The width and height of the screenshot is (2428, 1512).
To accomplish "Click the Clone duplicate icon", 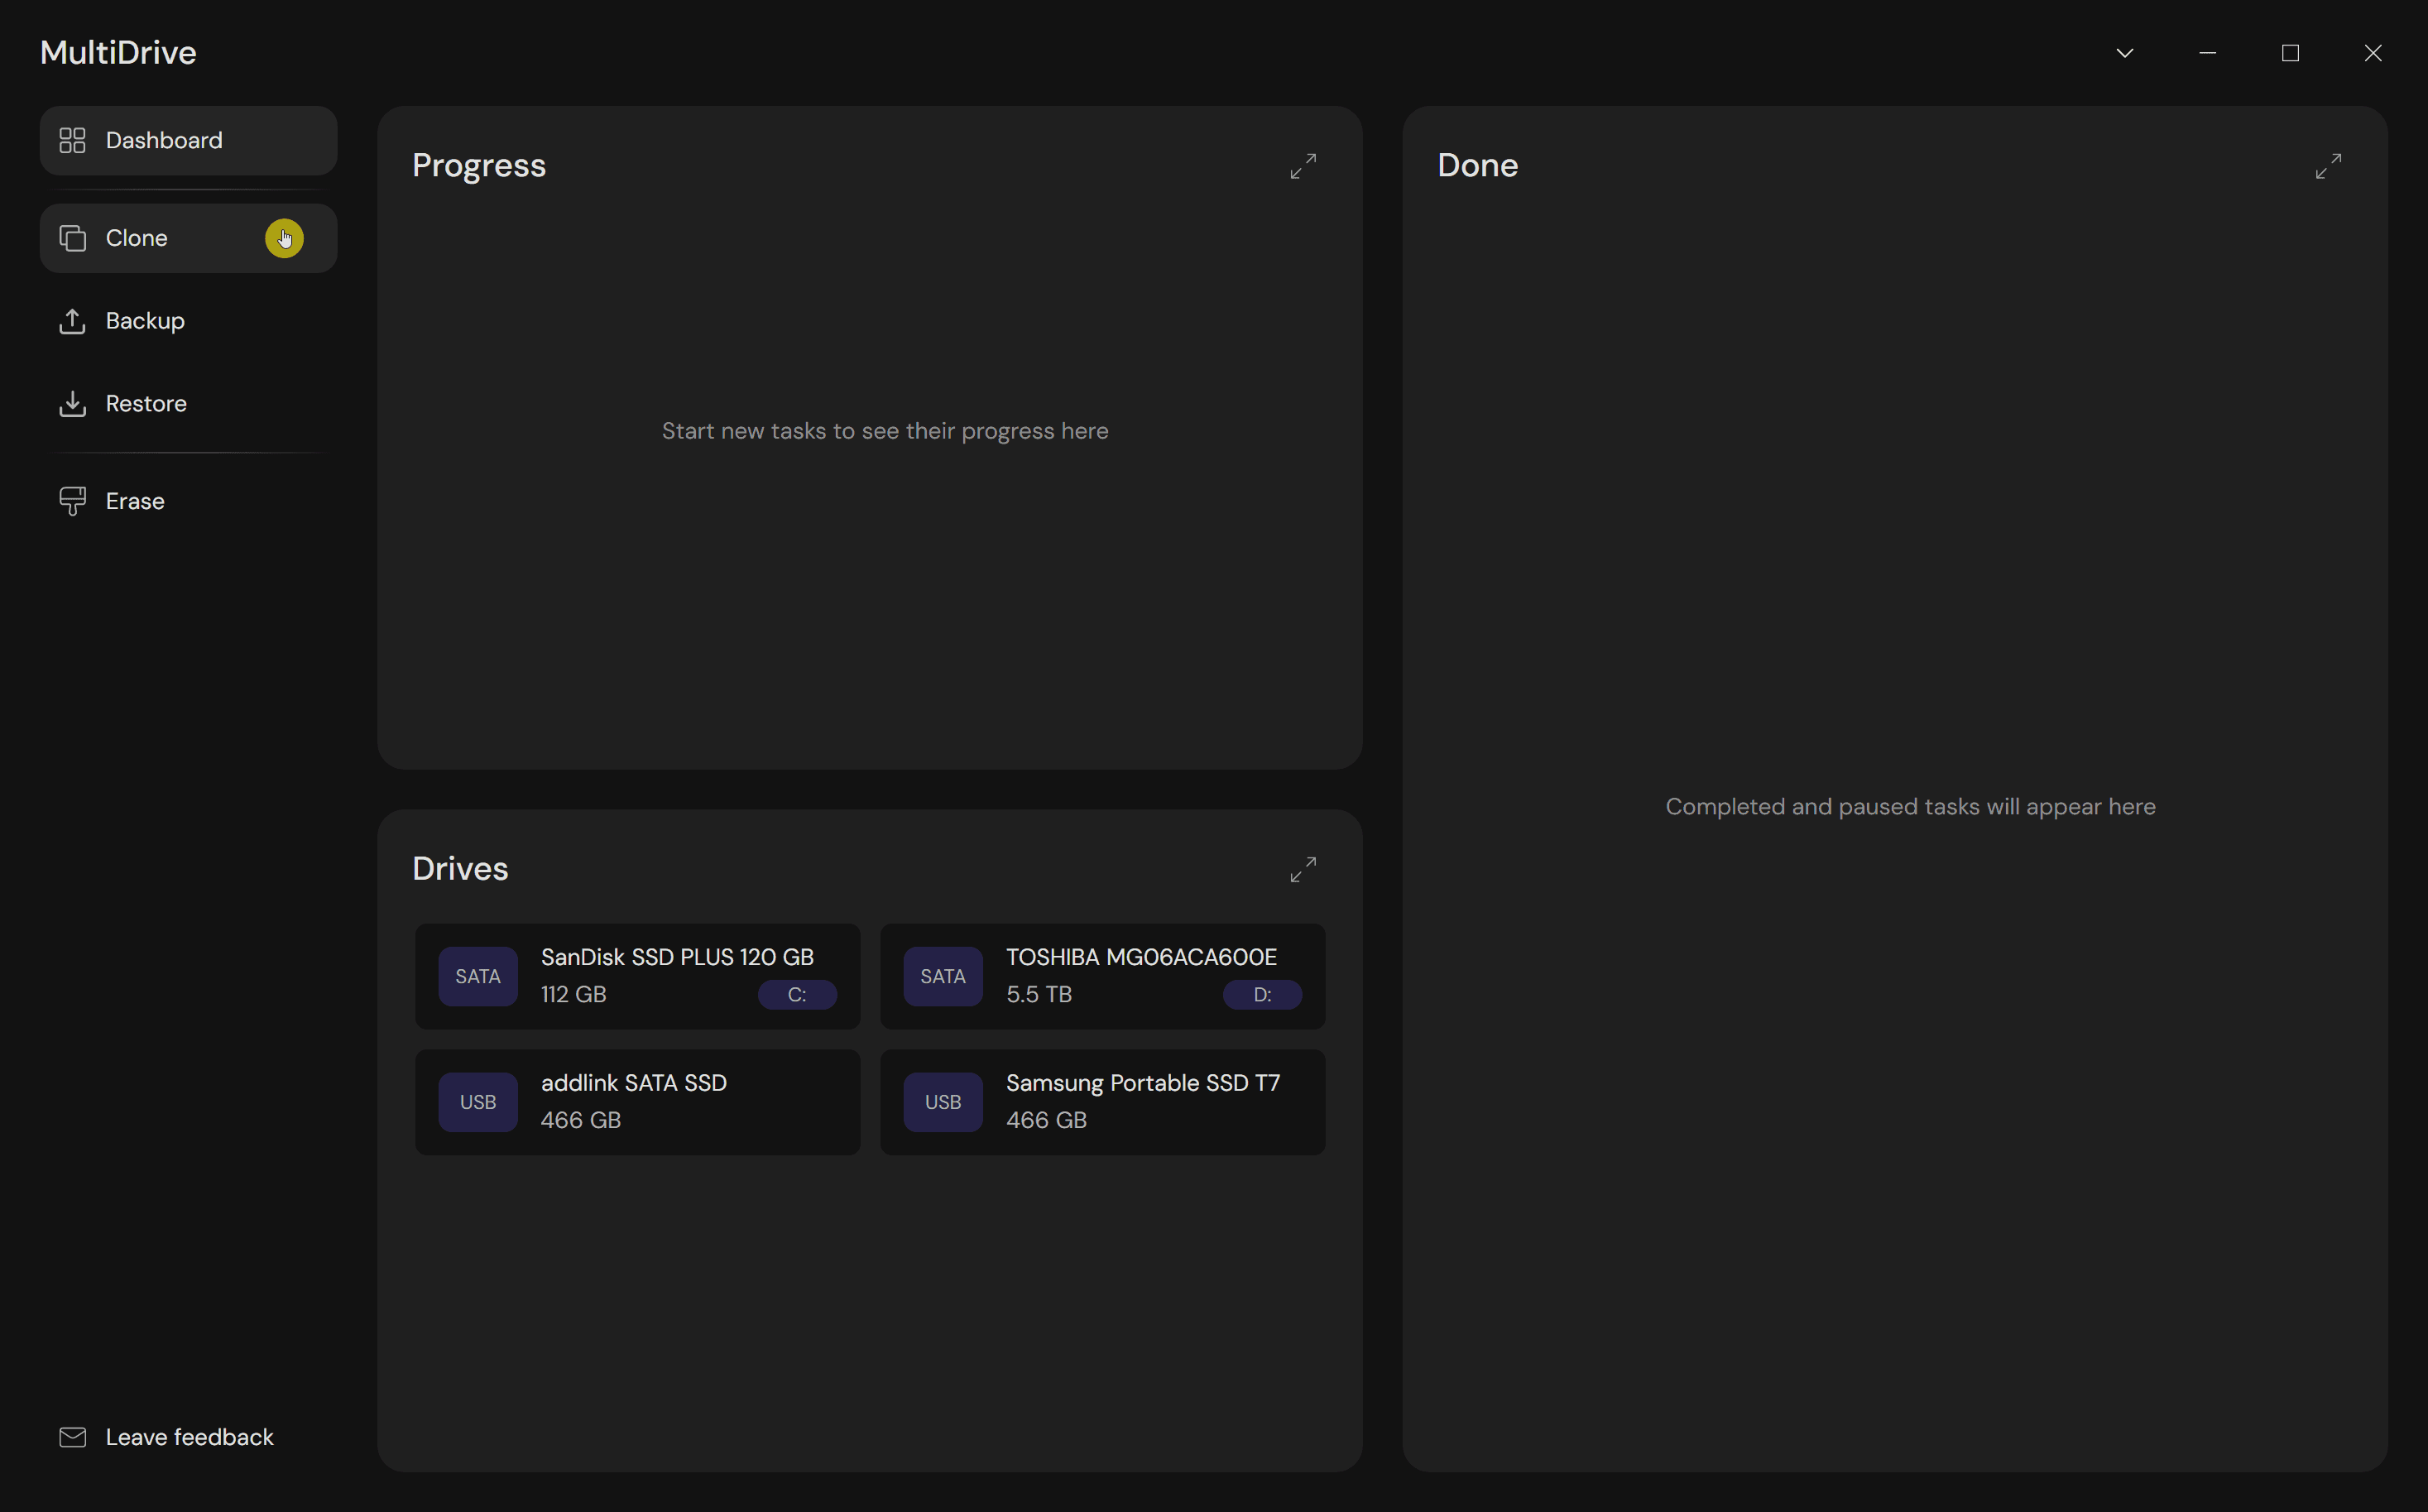I will (71, 238).
